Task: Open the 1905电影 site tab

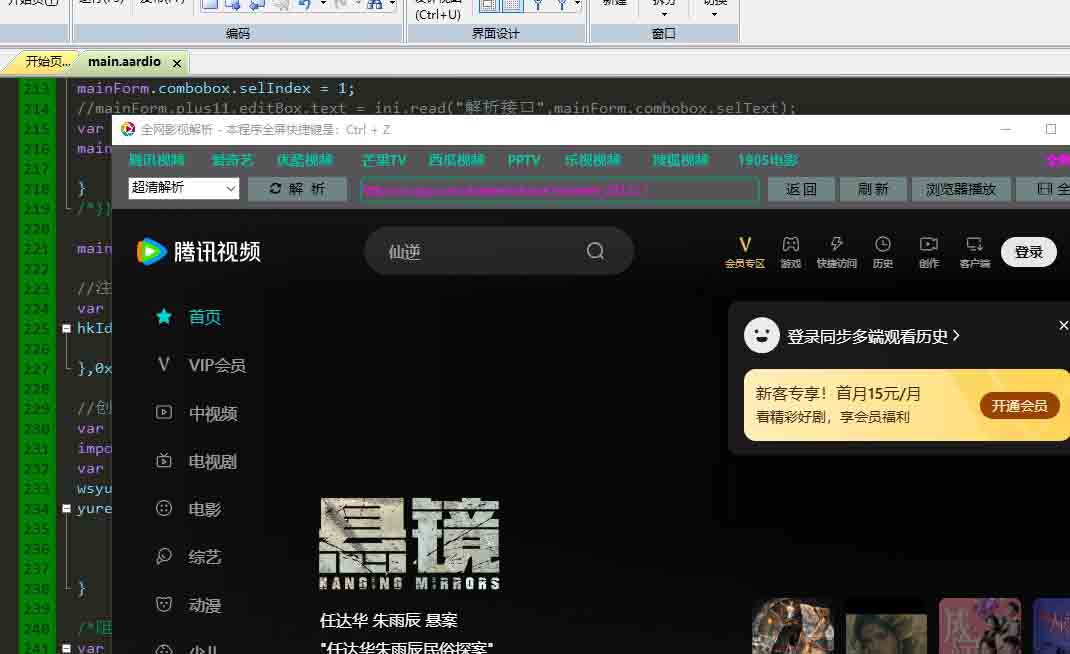Action: pyautogui.click(x=768, y=160)
